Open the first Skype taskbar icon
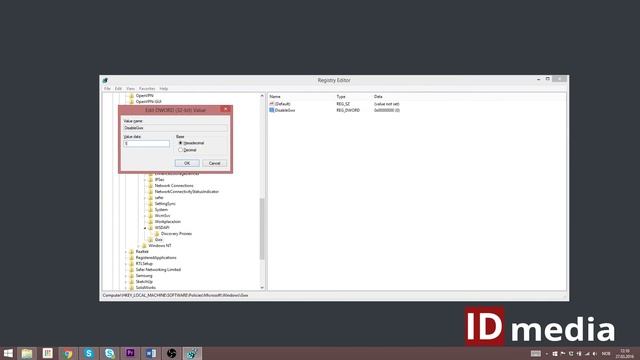This screenshot has height=360, width=640. (x=89, y=353)
